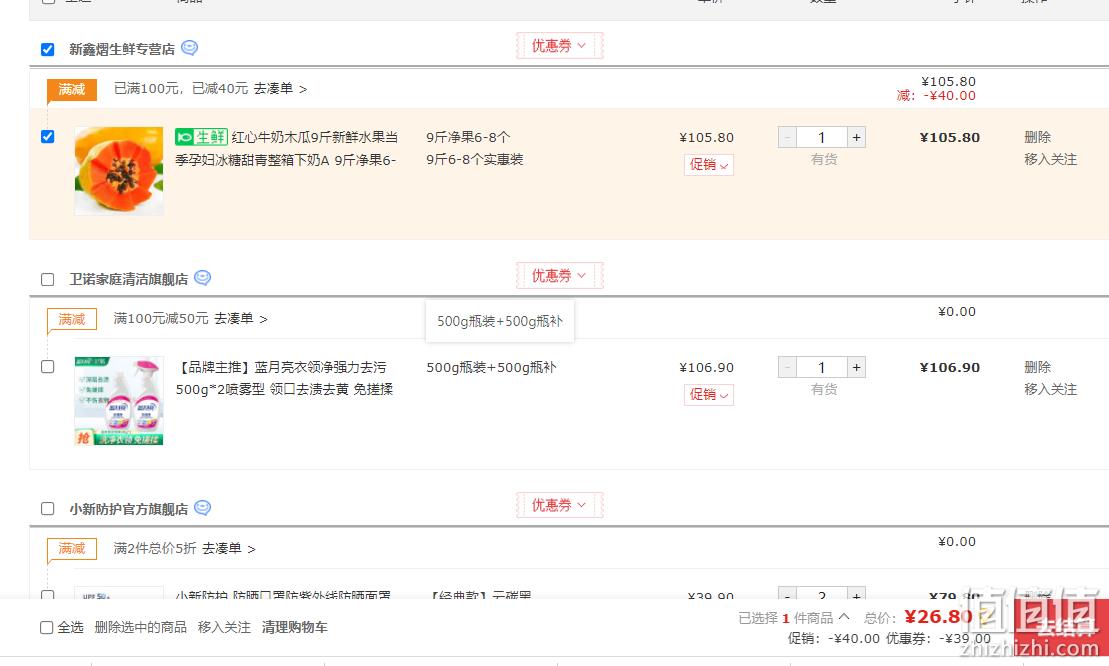Expand the 已选择 1 件商品 selected-items arrow
The height and width of the screenshot is (666, 1109).
(x=844, y=617)
